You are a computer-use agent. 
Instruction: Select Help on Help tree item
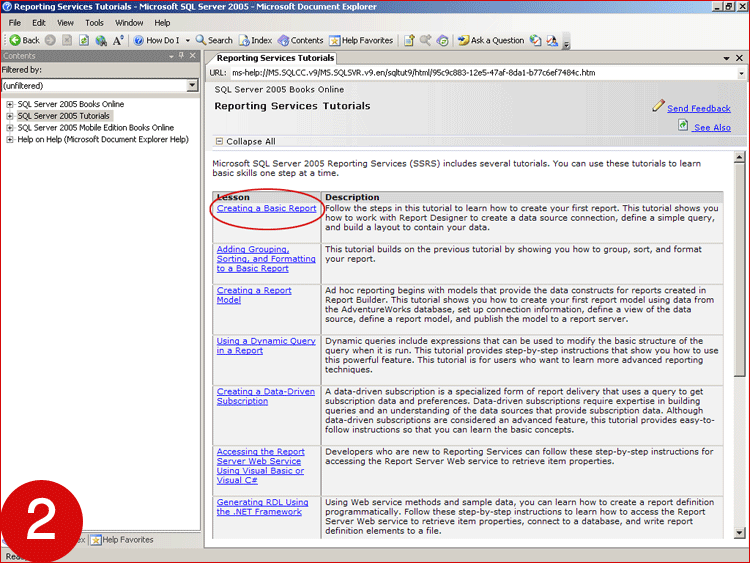(103, 140)
